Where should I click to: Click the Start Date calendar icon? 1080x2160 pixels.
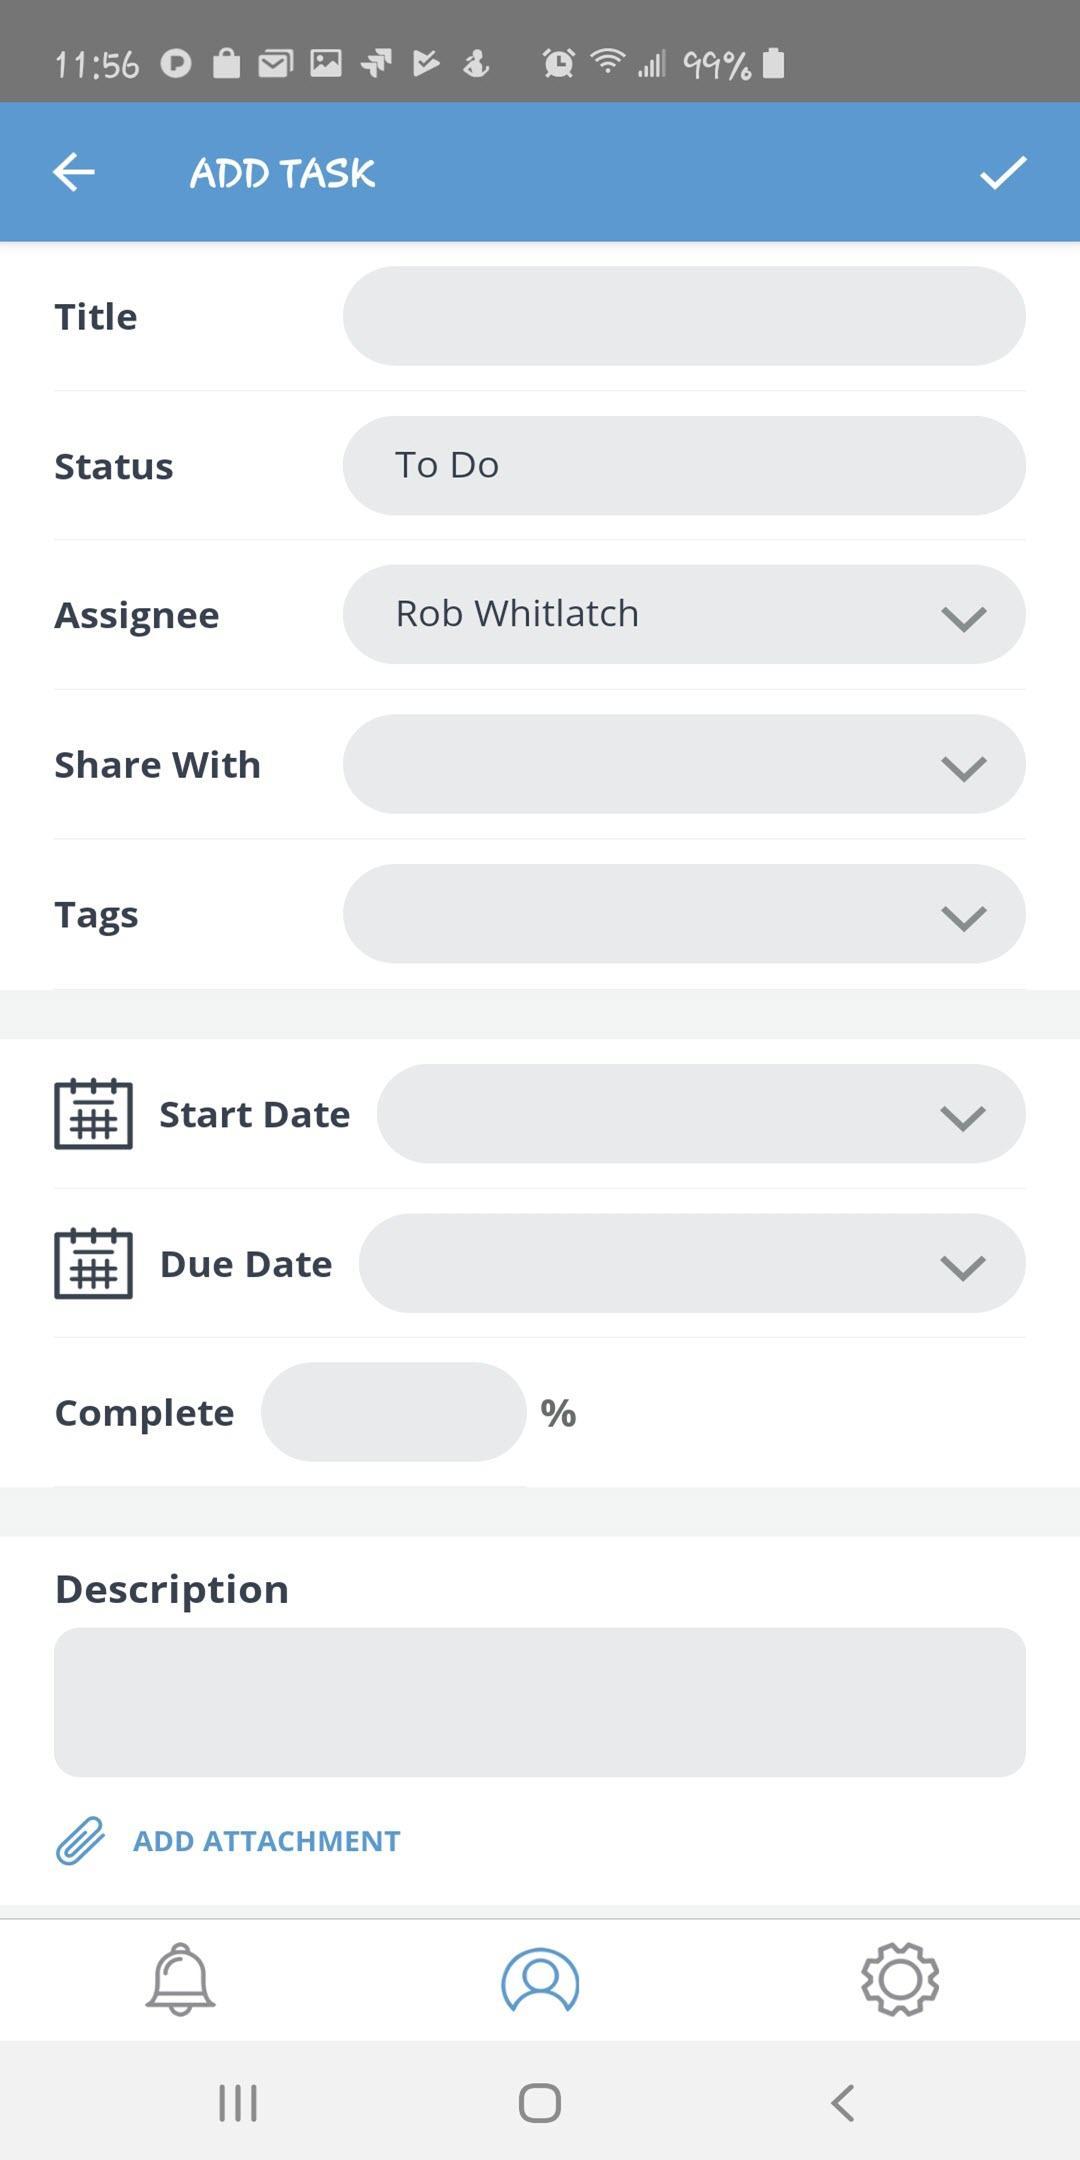(93, 1114)
